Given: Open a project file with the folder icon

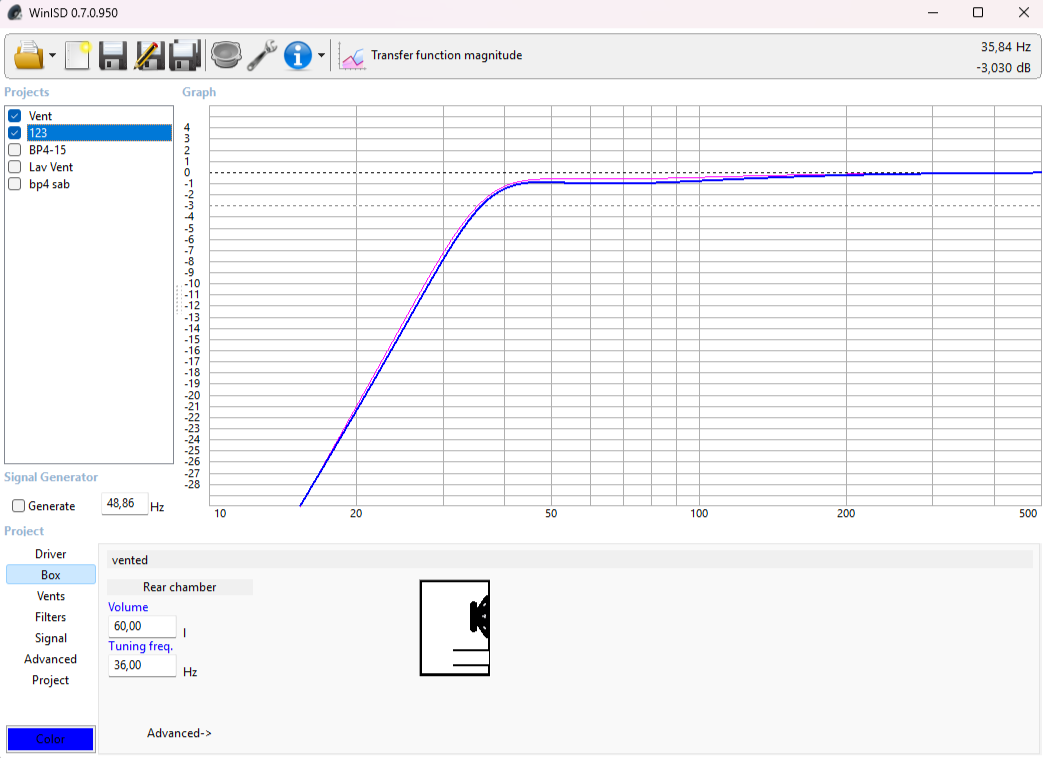Looking at the screenshot, I should (29, 55).
